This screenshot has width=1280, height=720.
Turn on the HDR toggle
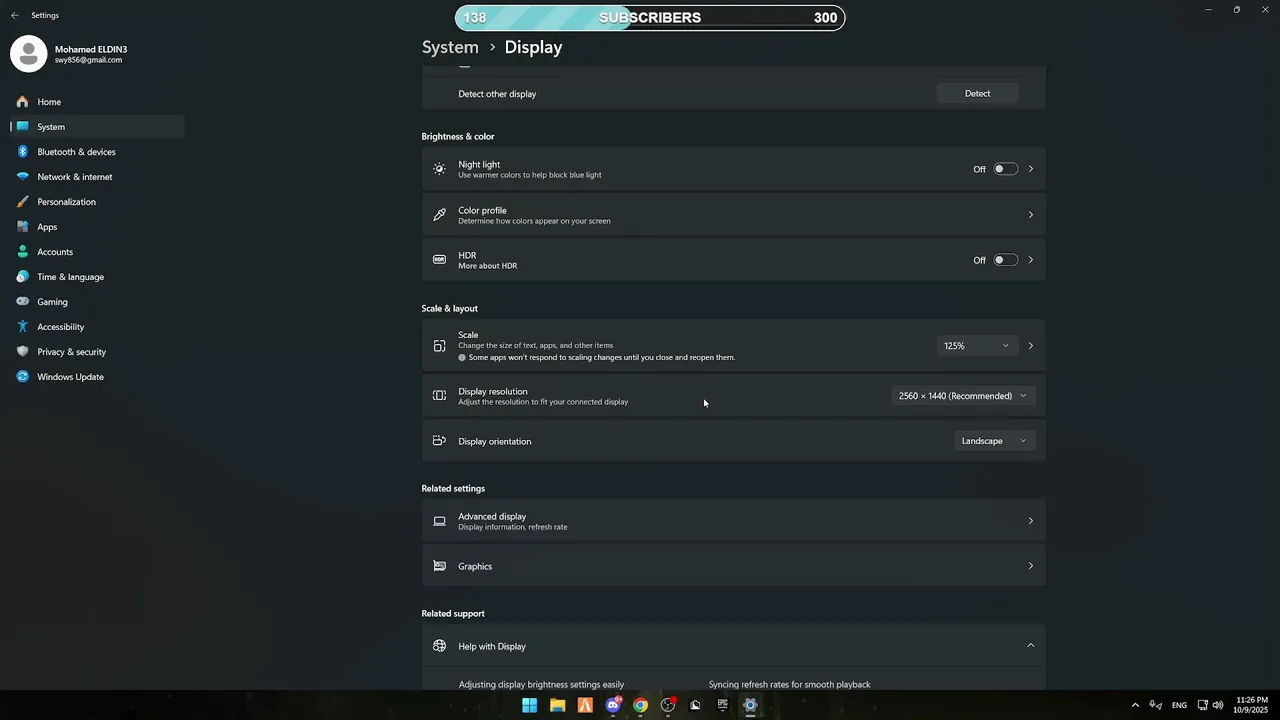(1005, 260)
